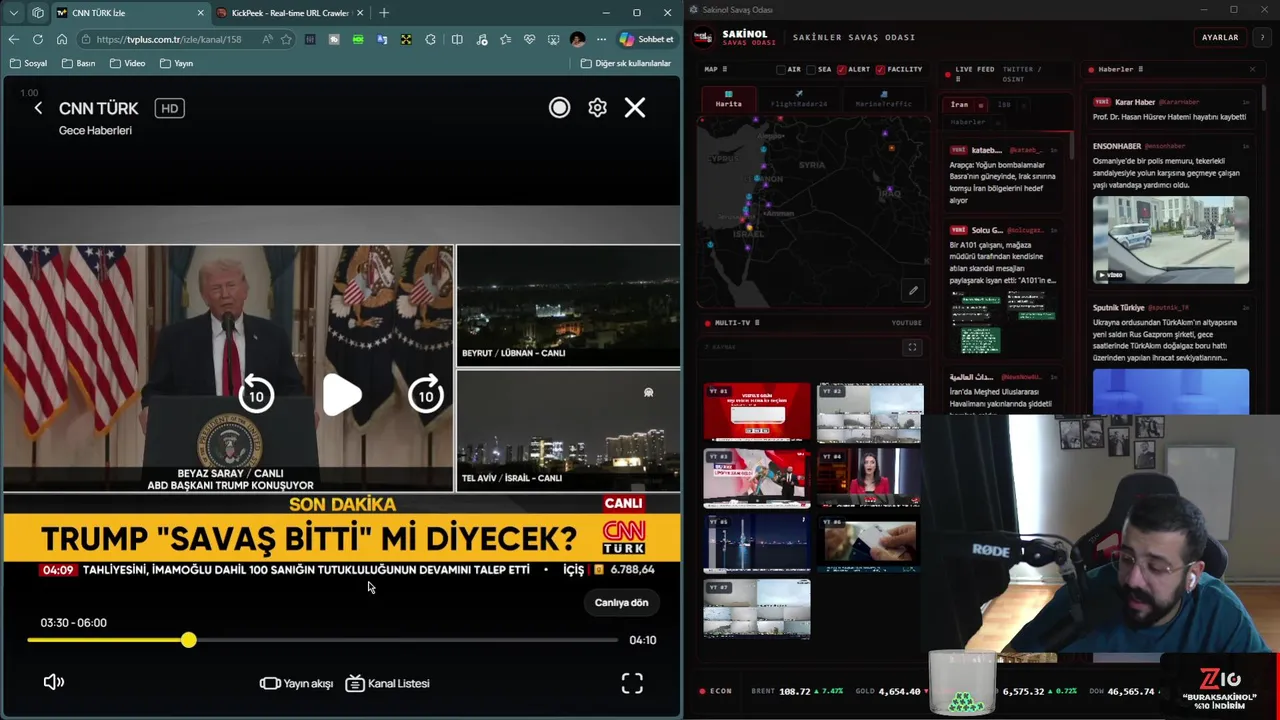Select the İran live feed tab
The width and height of the screenshot is (1280, 720).
959,104
